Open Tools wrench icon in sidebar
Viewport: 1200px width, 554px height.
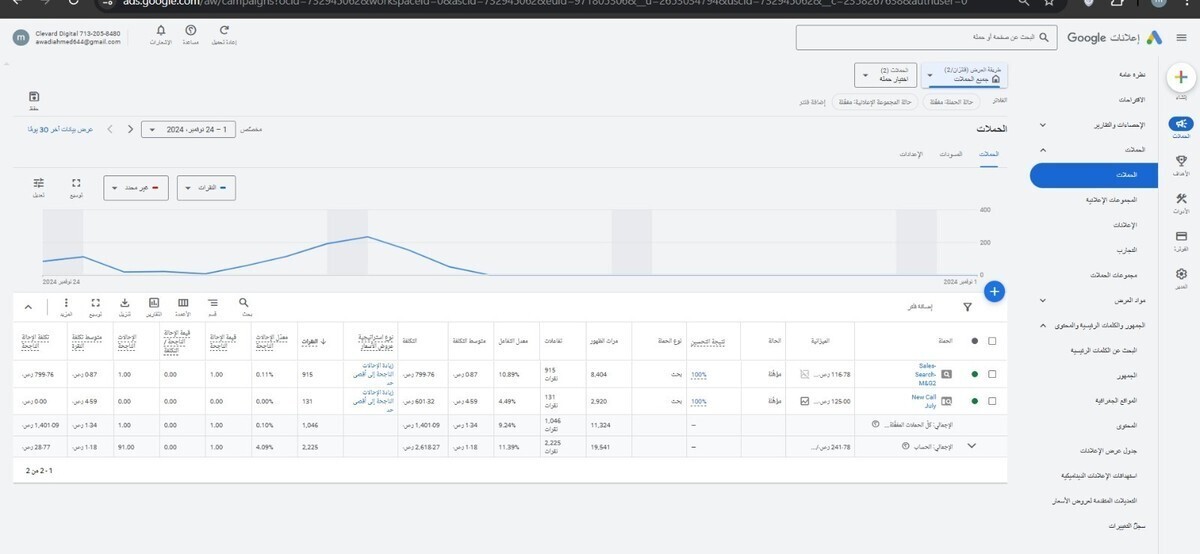[1181, 199]
